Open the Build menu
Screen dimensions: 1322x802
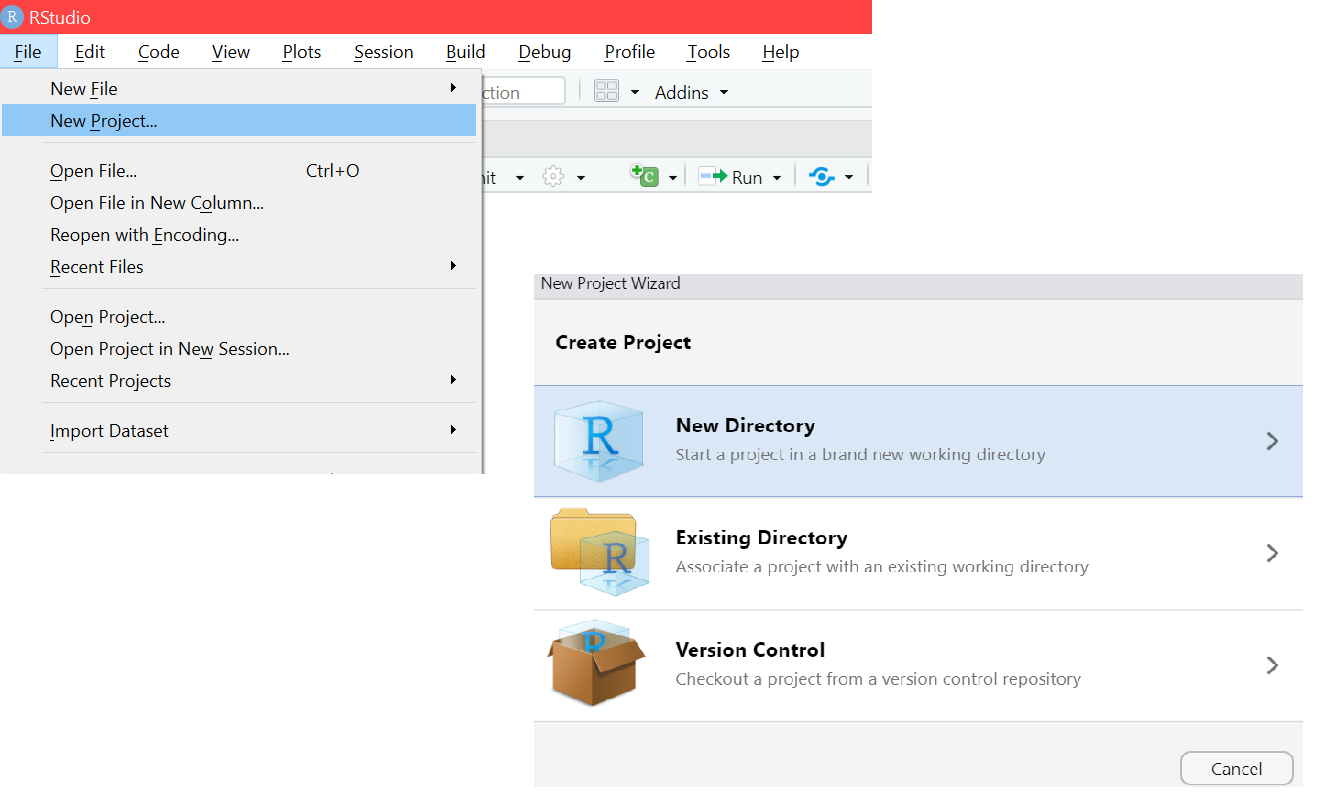tap(466, 52)
